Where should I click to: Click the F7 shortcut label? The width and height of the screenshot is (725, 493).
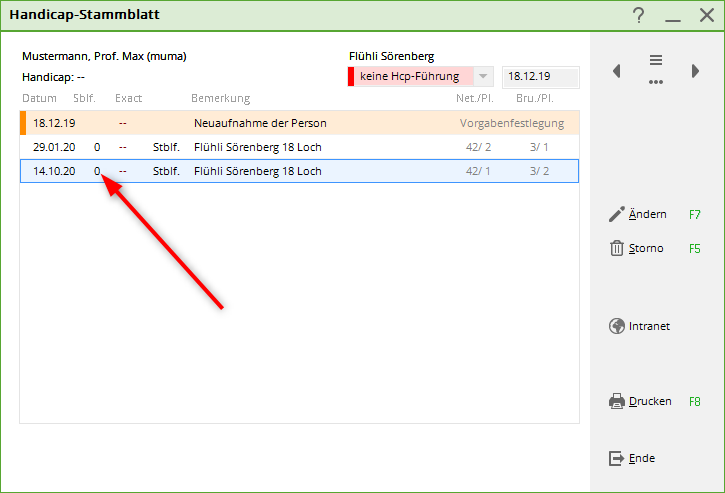click(x=694, y=215)
